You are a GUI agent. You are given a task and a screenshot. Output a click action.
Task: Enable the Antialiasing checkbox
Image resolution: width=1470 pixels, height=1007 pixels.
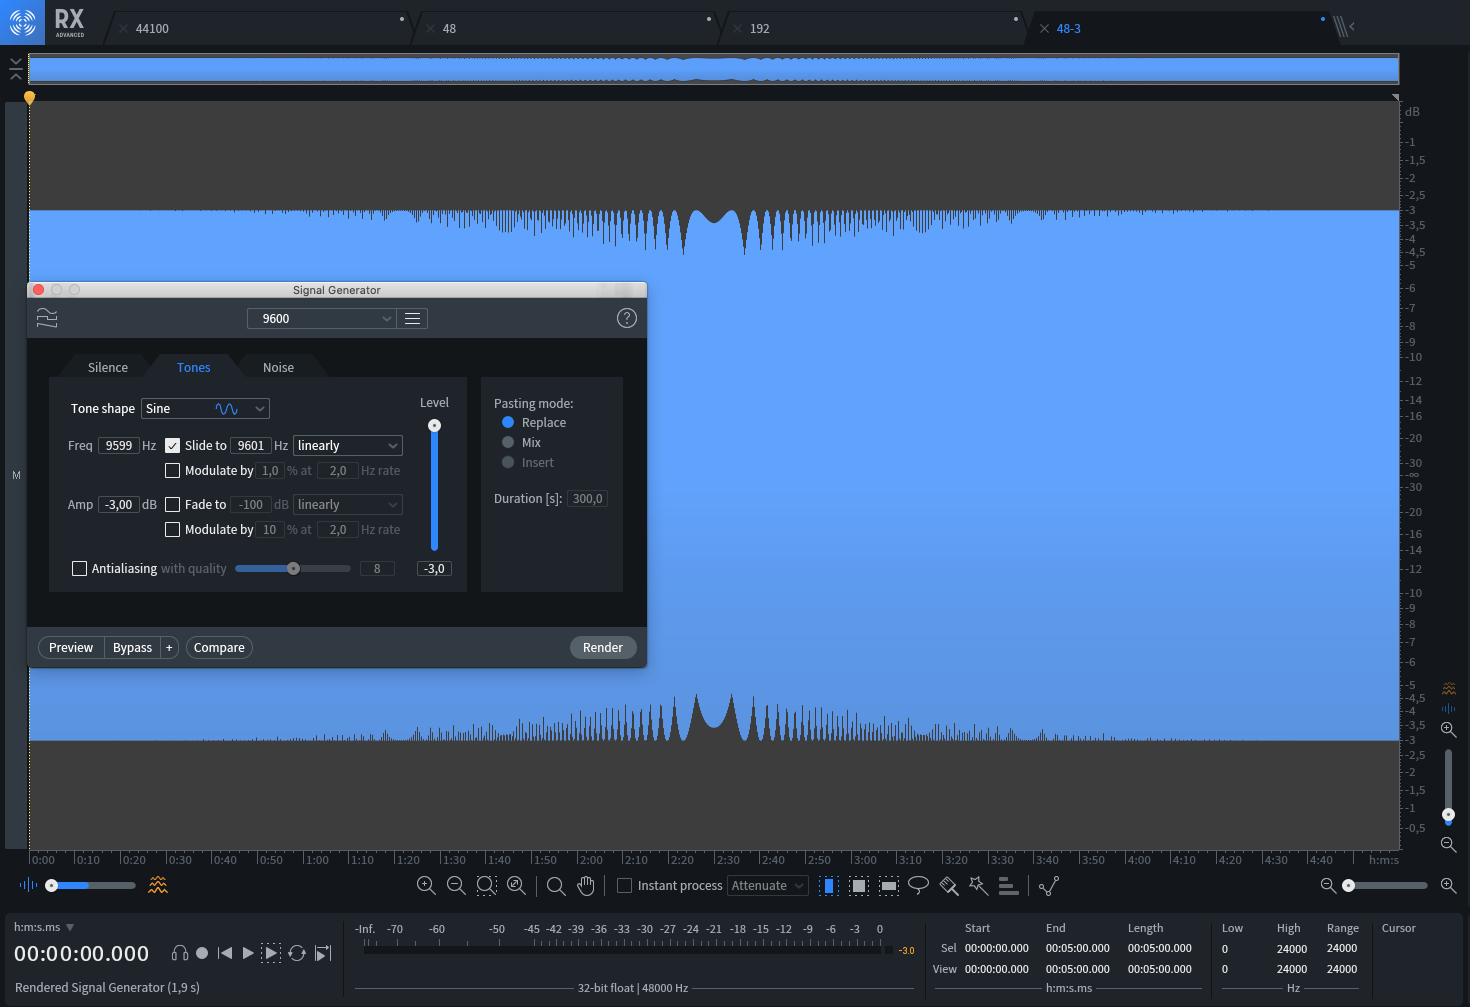click(80, 569)
